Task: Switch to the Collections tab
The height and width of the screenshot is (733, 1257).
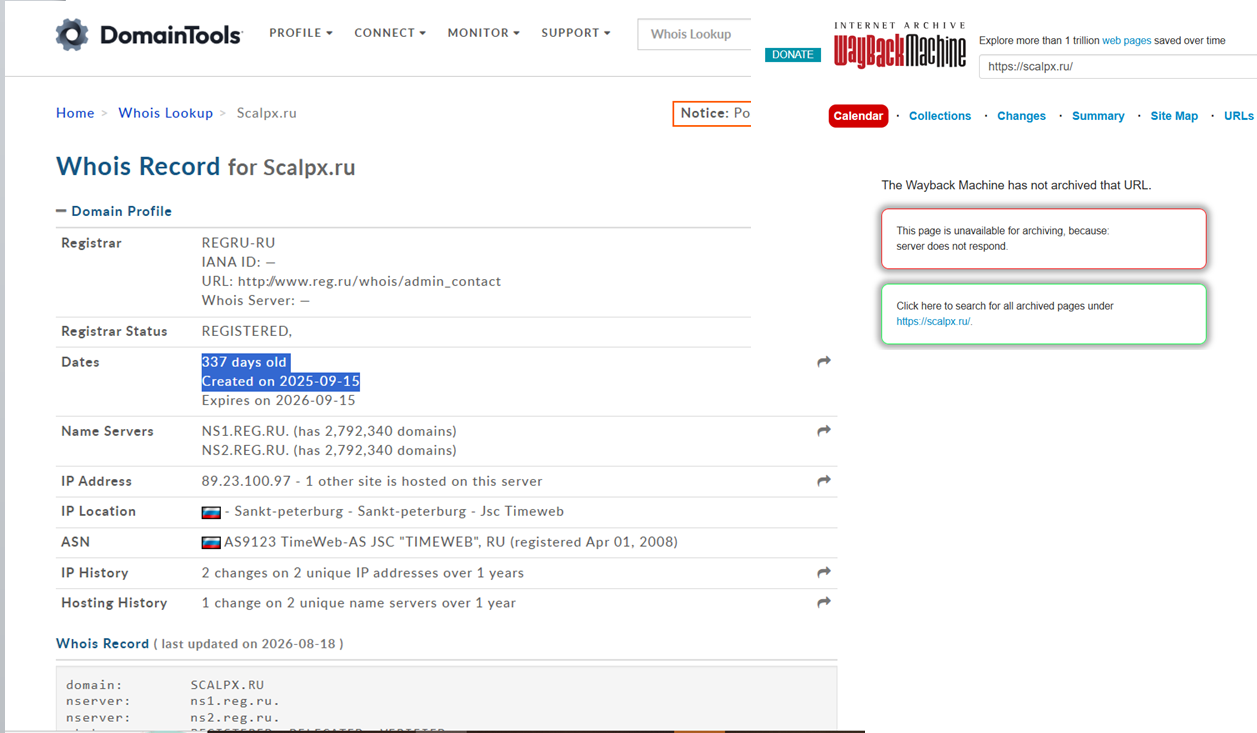Action: (940, 116)
